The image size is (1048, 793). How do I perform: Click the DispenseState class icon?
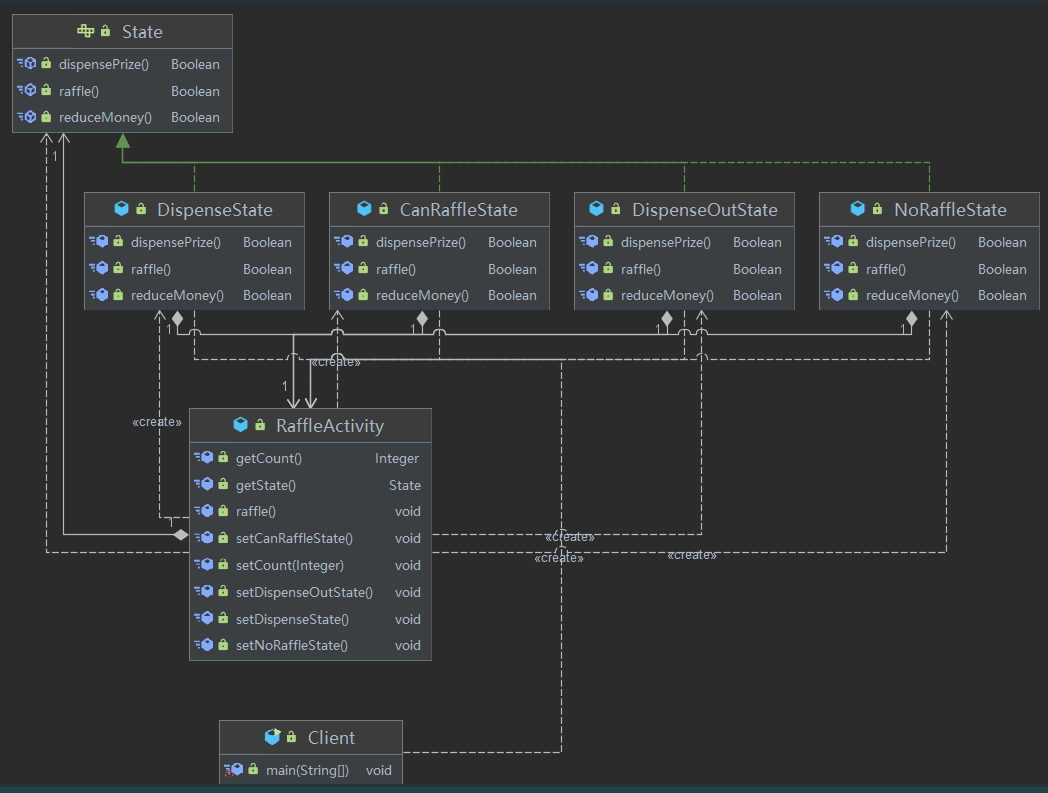tap(122, 209)
